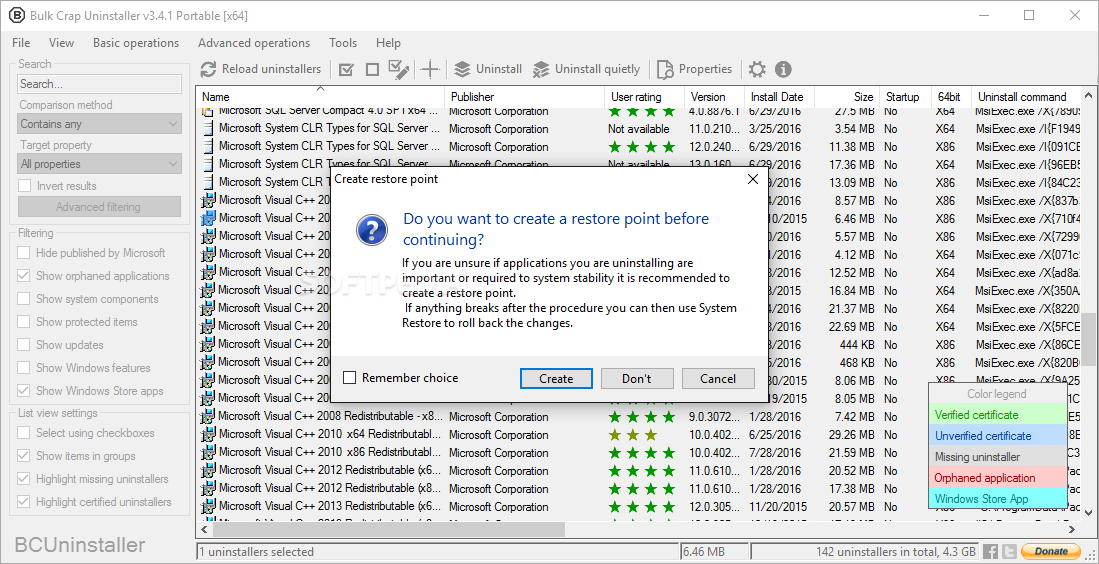
Task: Click the icon of the 11.38 MB CLR Types row
Action: [207, 147]
